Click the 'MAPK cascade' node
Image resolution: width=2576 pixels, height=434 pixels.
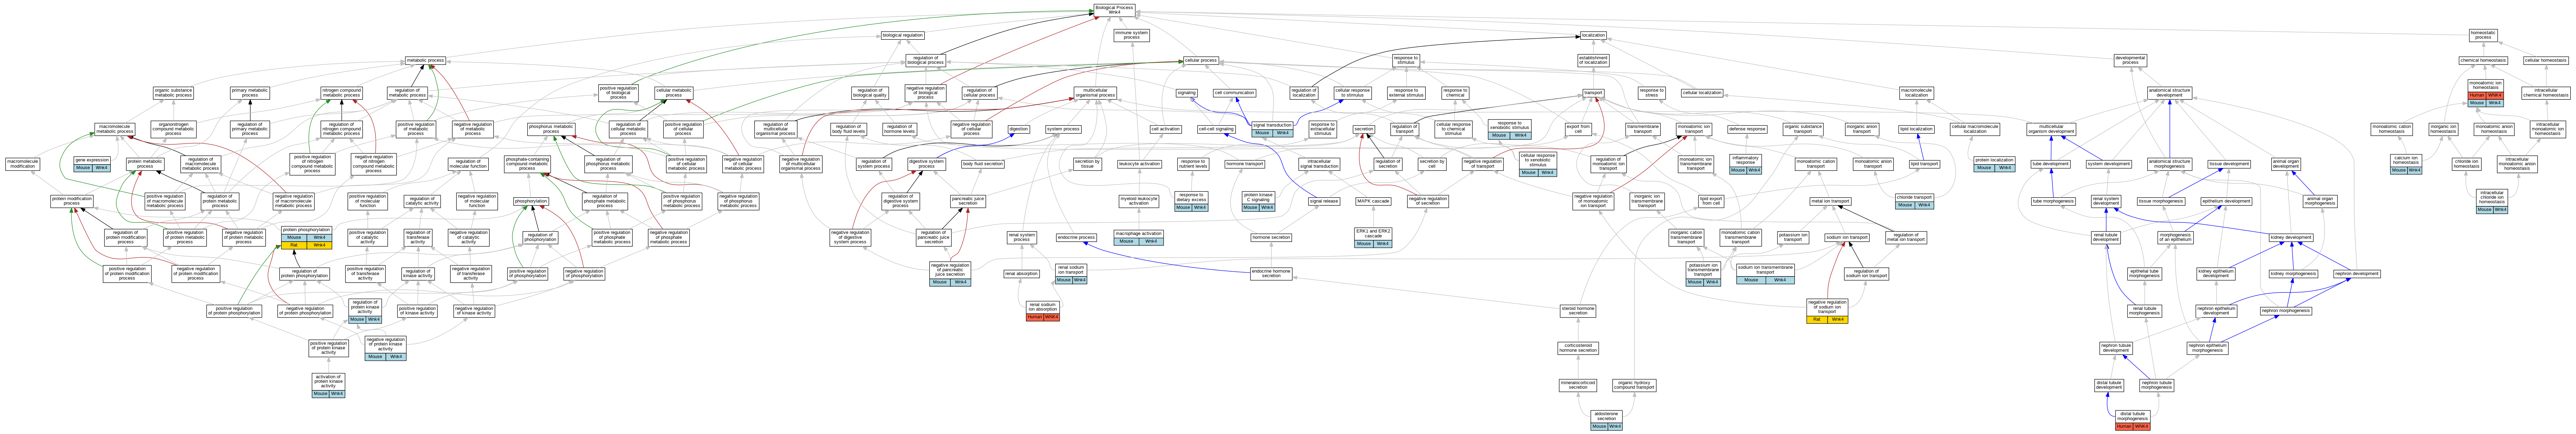pos(1373,201)
